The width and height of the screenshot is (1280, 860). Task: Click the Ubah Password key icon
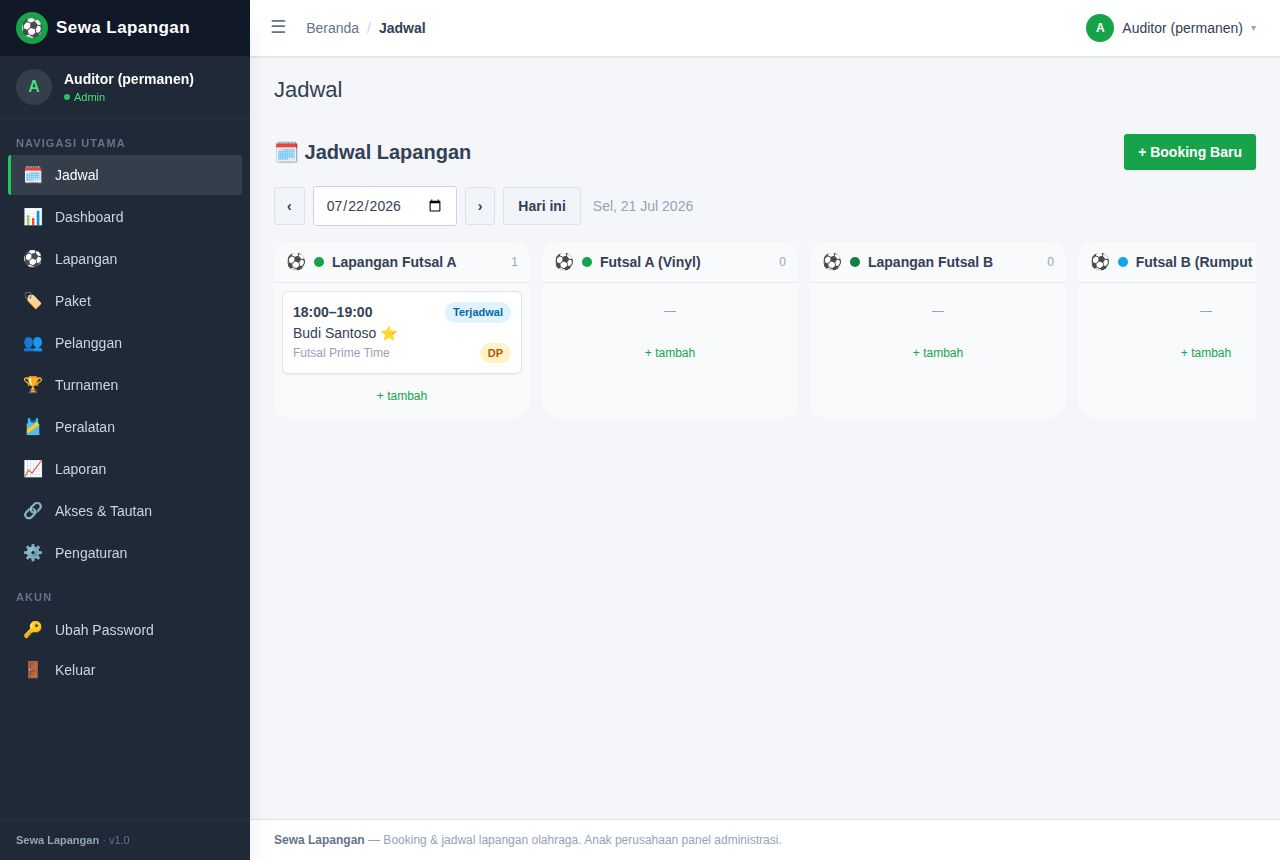pyautogui.click(x=33, y=630)
